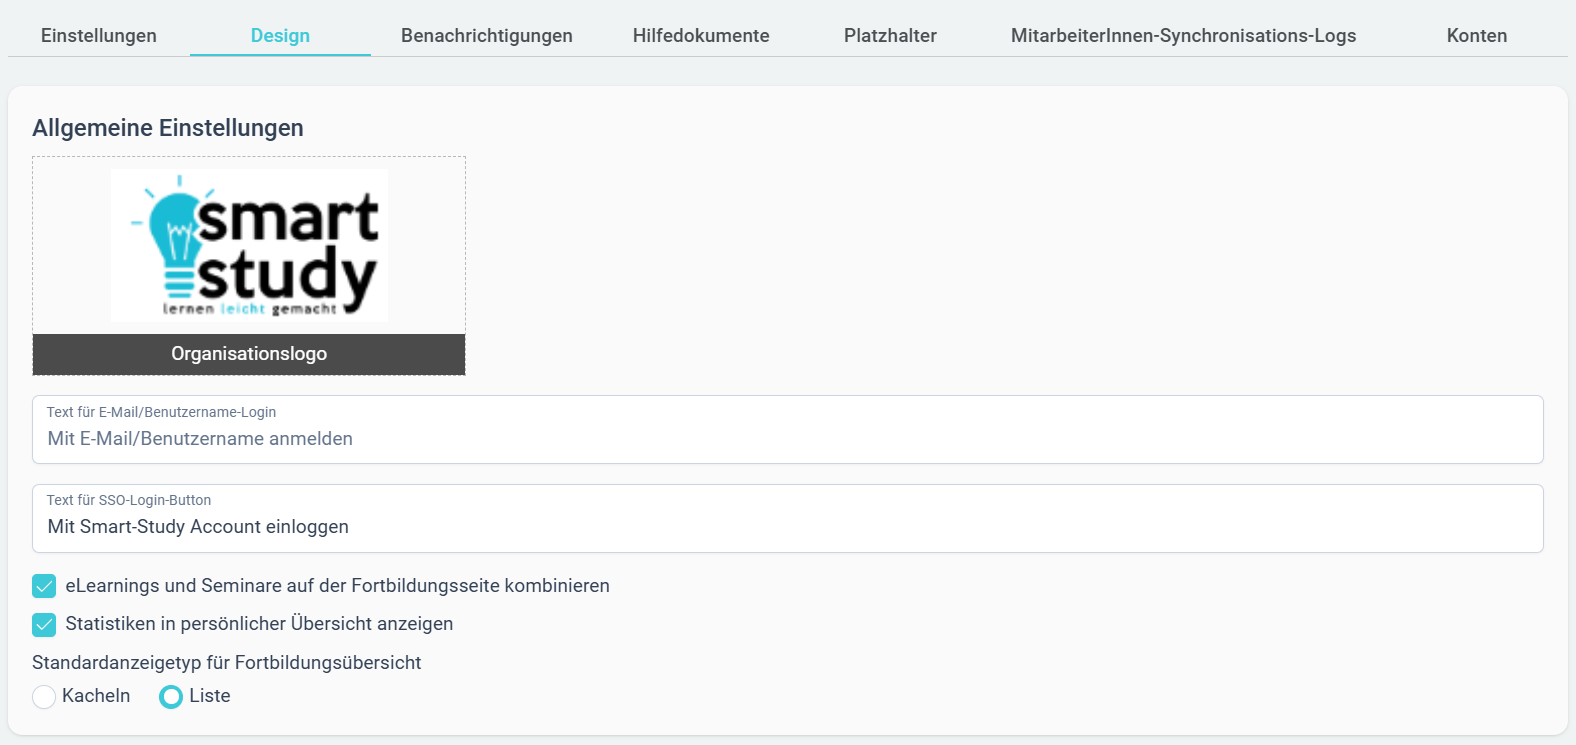Screen dimensions: 1576x745
Task: Select the Kacheln radio button
Action: point(44,697)
